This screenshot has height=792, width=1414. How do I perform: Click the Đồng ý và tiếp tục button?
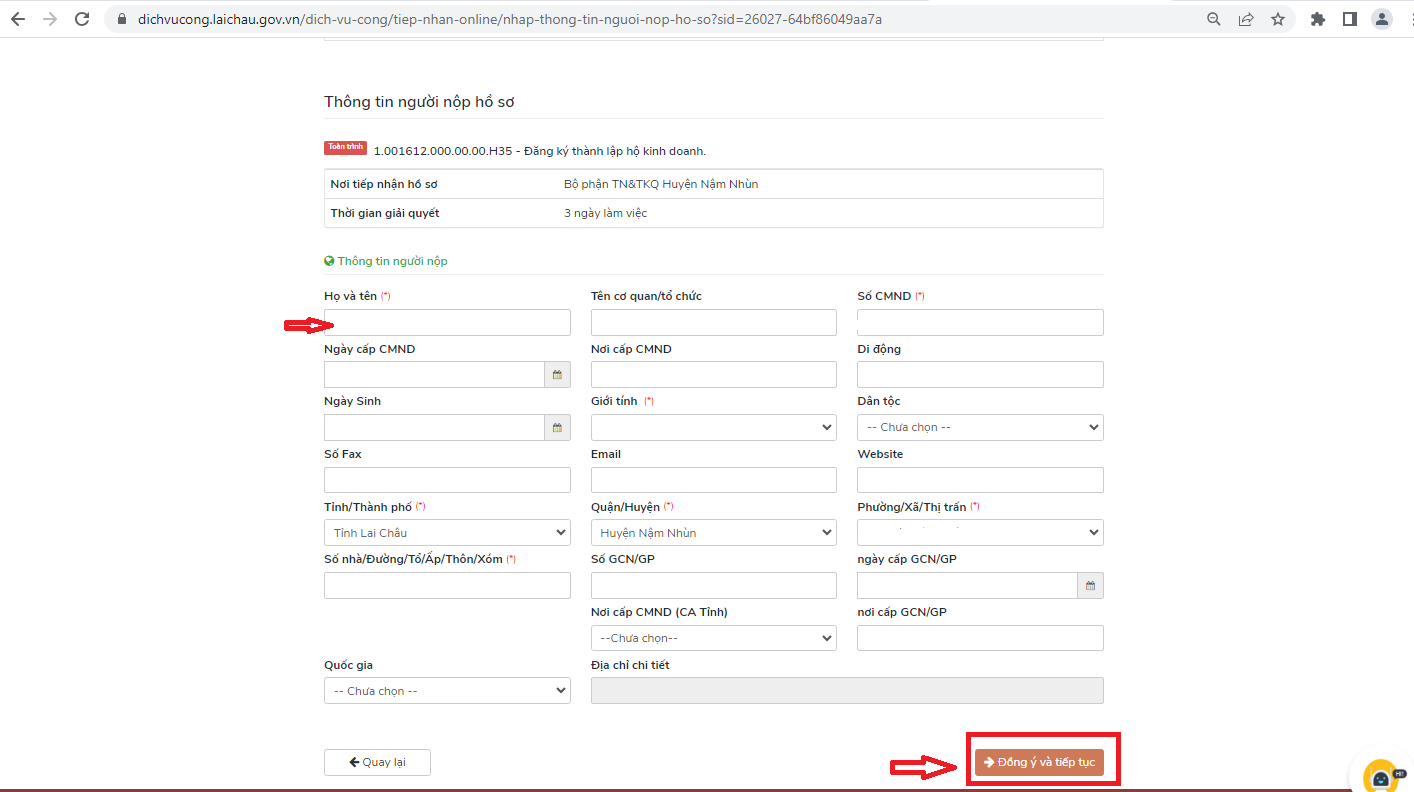[1039, 762]
